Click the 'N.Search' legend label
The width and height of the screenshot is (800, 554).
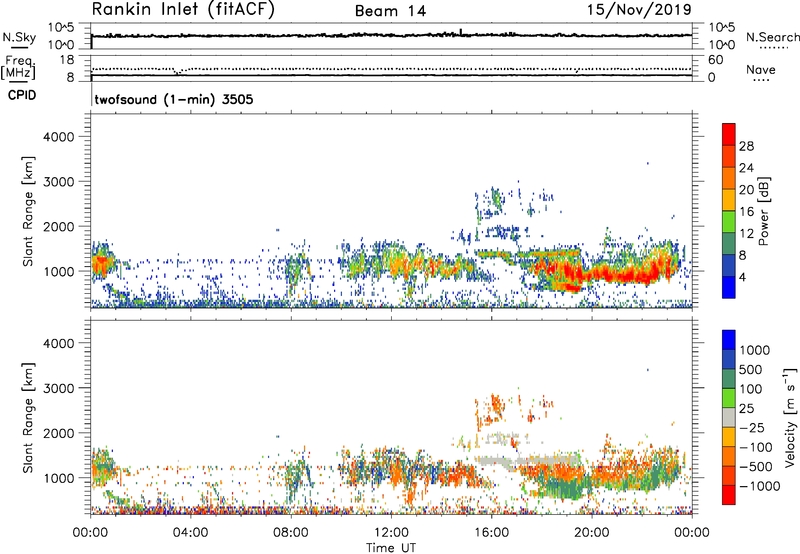click(x=773, y=37)
